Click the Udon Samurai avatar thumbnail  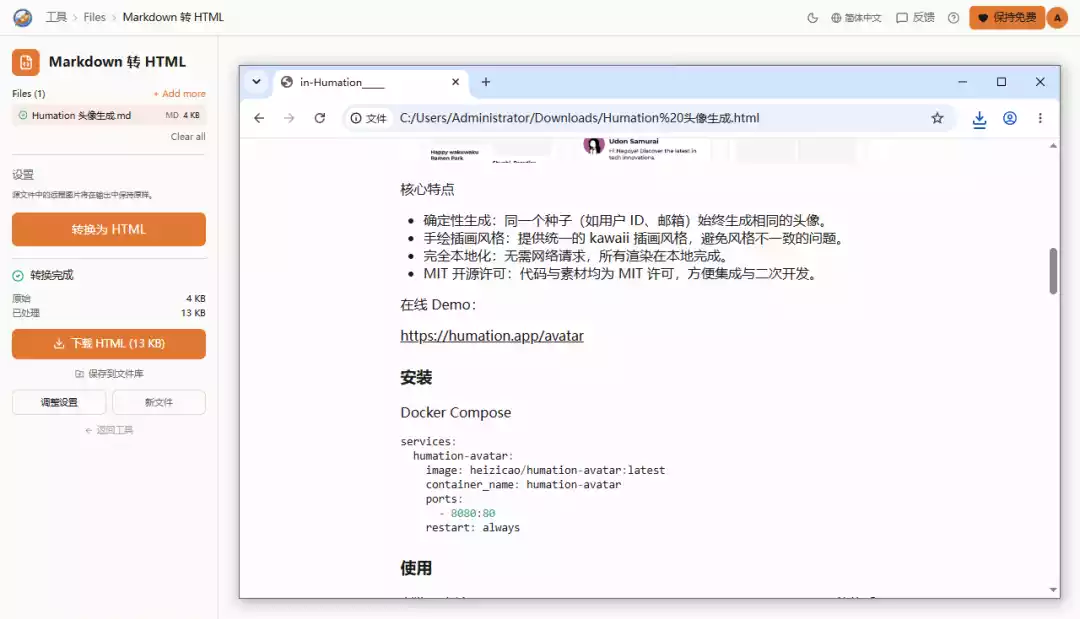point(594,145)
